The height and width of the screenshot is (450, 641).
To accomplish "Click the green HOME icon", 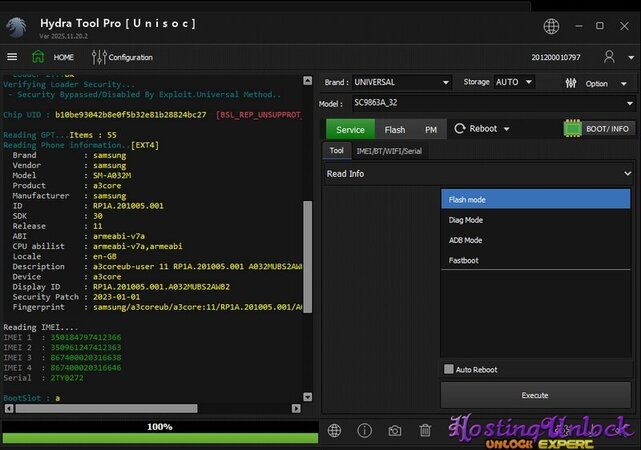I will point(38,57).
